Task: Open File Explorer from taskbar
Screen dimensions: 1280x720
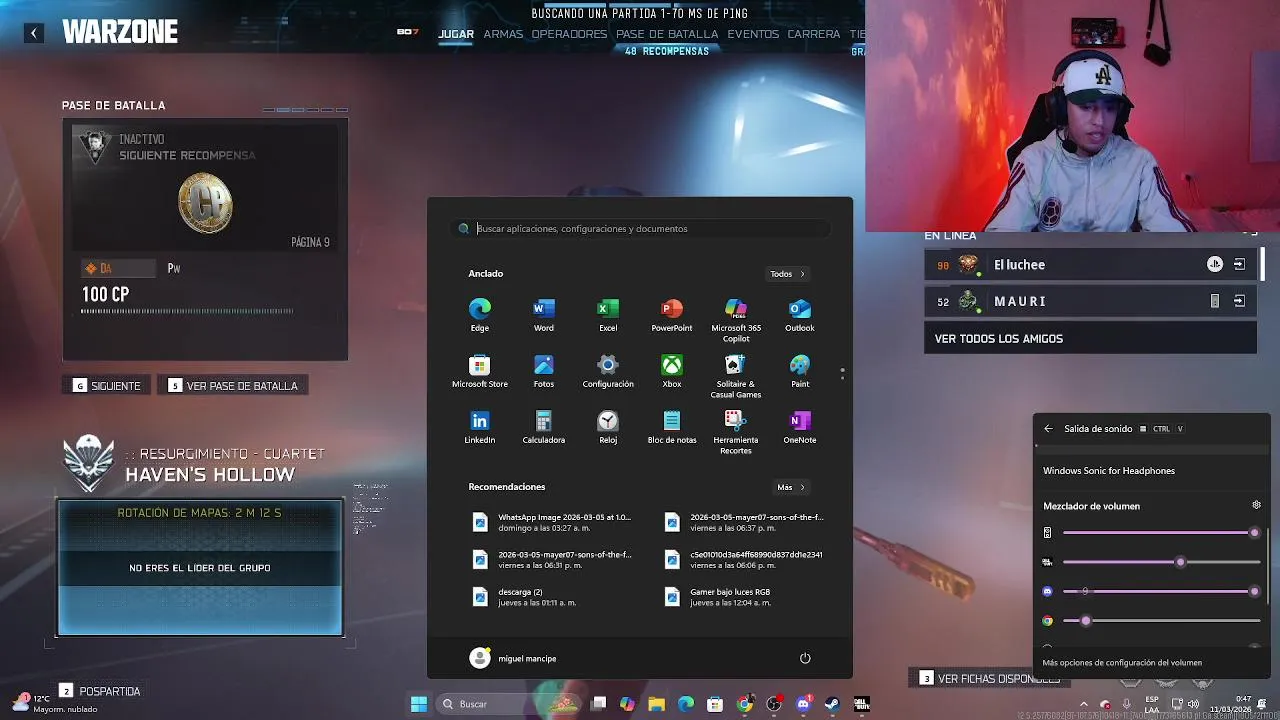Action: [x=657, y=704]
